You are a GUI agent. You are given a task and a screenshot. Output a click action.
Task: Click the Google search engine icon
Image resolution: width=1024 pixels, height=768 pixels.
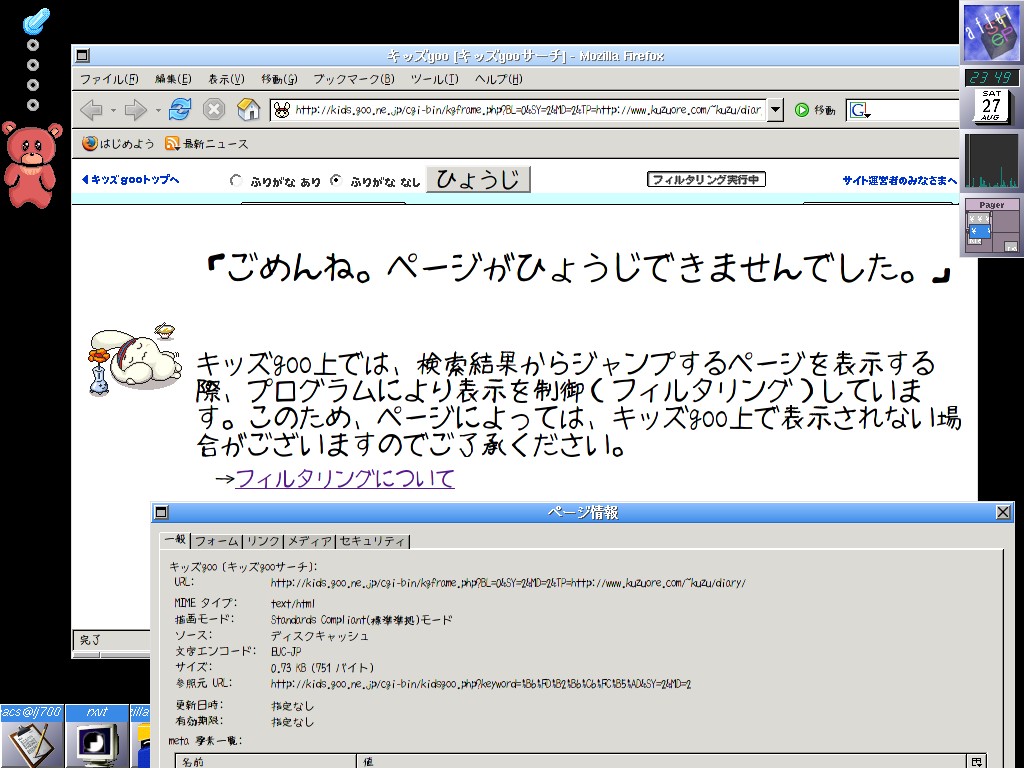pyautogui.click(x=859, y=110)
